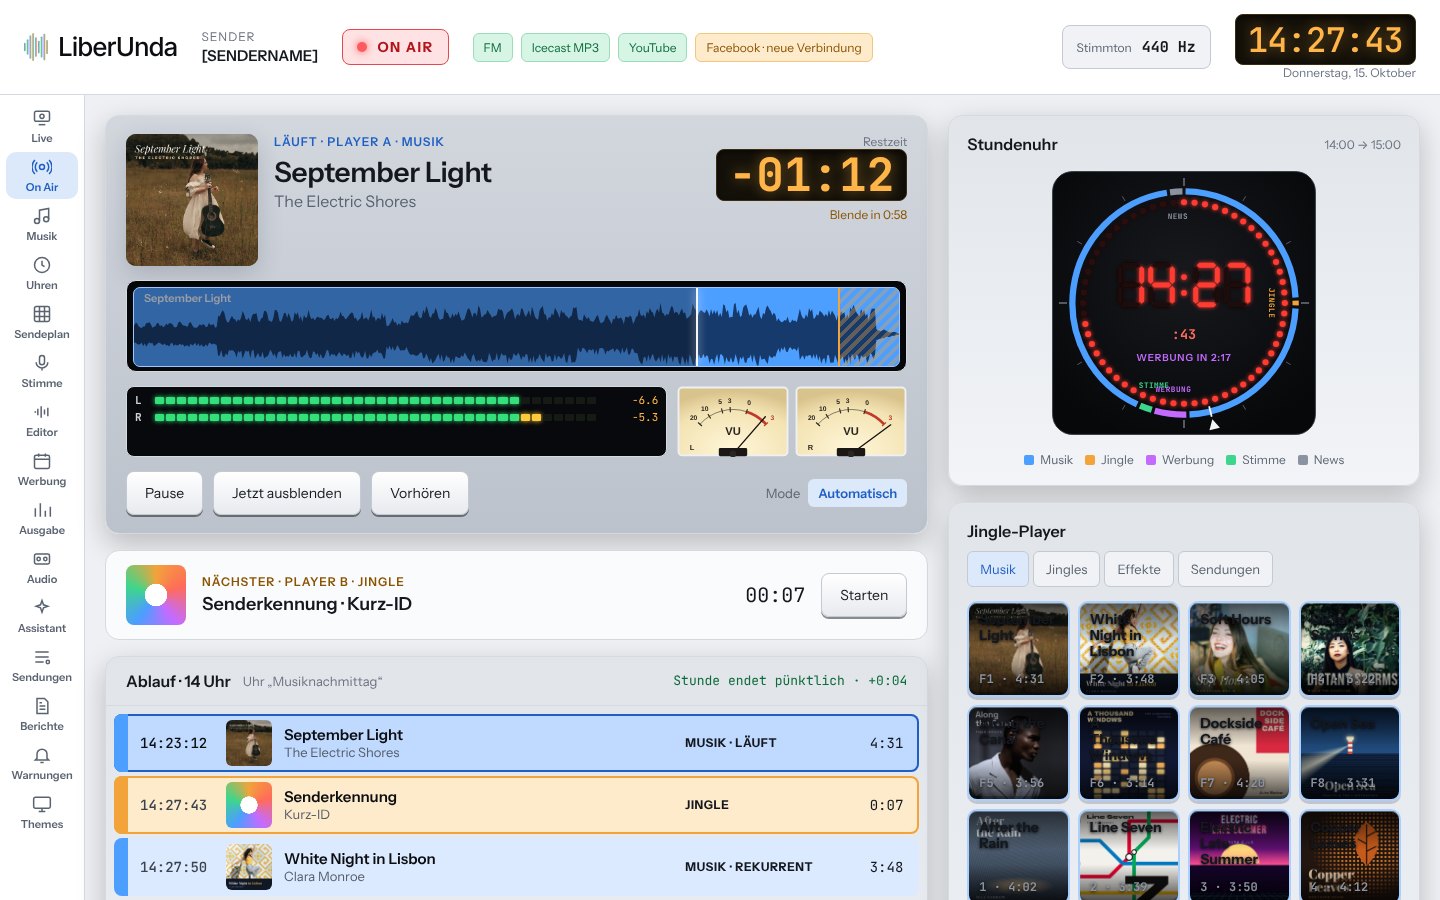Toggle the Automatisch mode
Screen dimensions: 1440x900
pos(857,493)
